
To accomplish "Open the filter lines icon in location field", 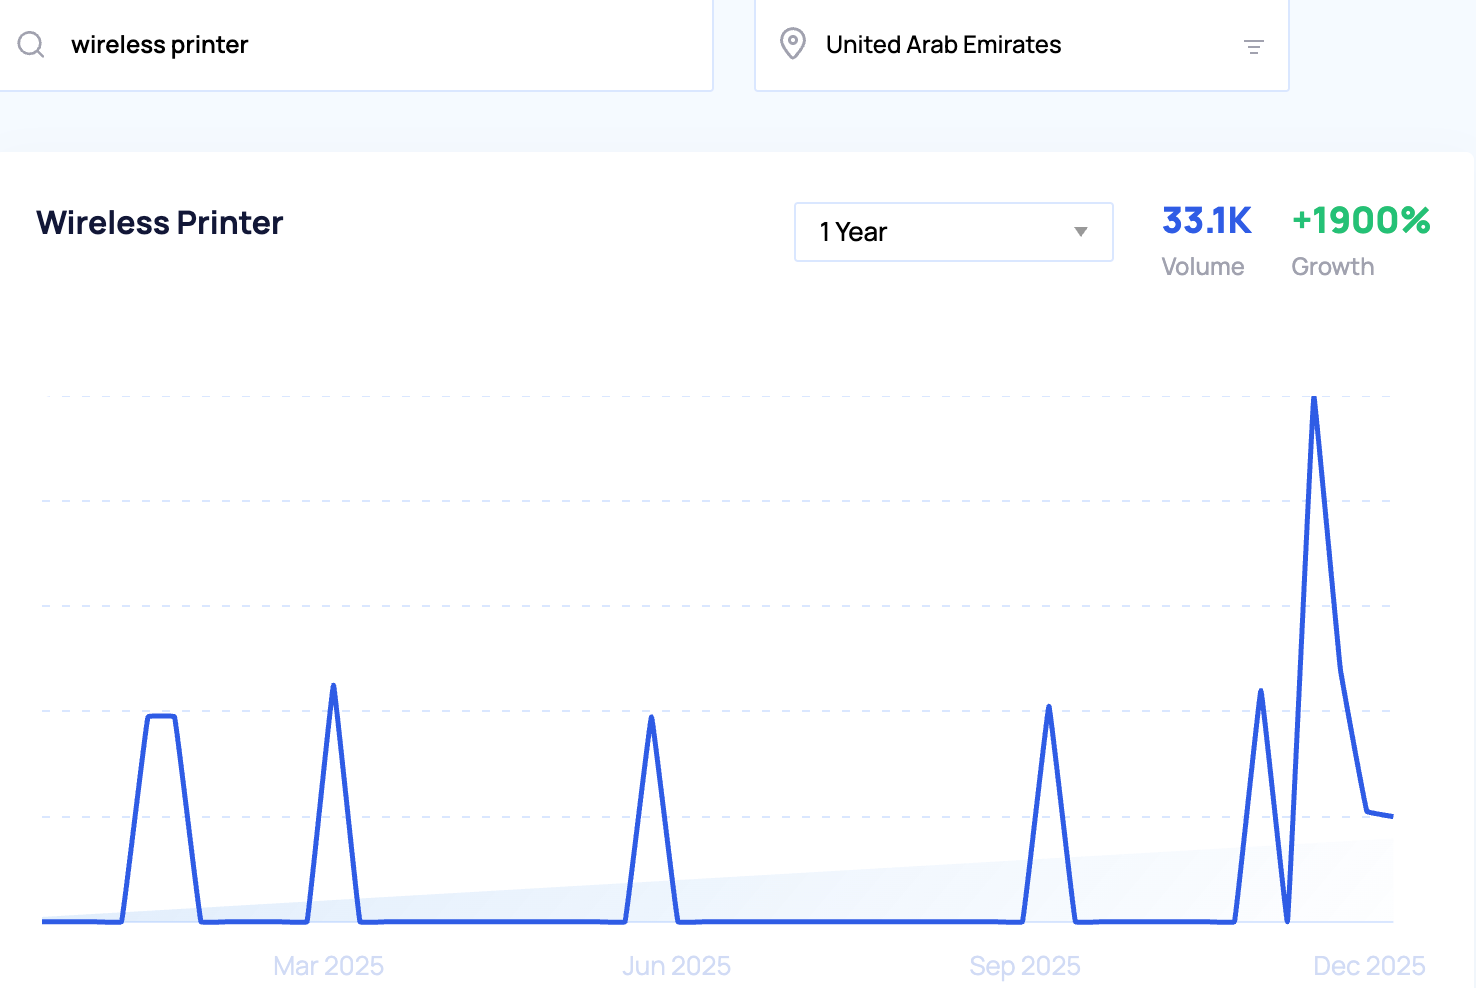I will click(1253, 46).
